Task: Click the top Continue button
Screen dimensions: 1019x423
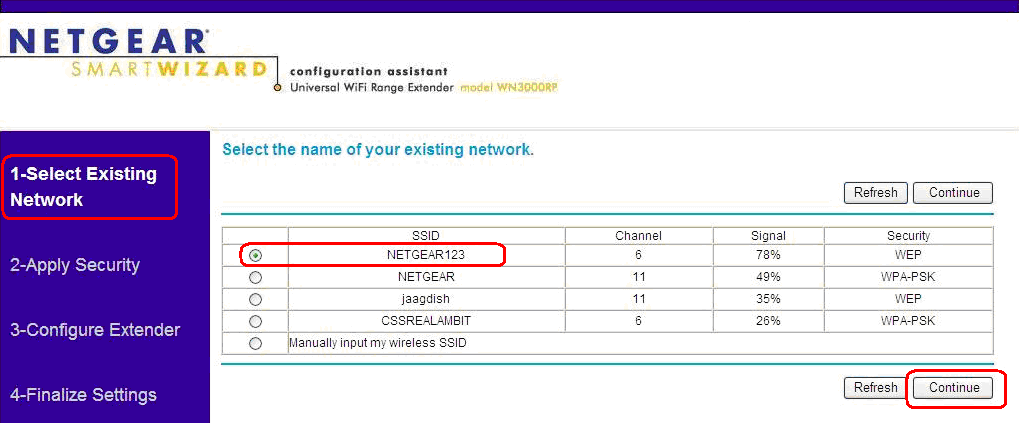Action: pos(953,193)
